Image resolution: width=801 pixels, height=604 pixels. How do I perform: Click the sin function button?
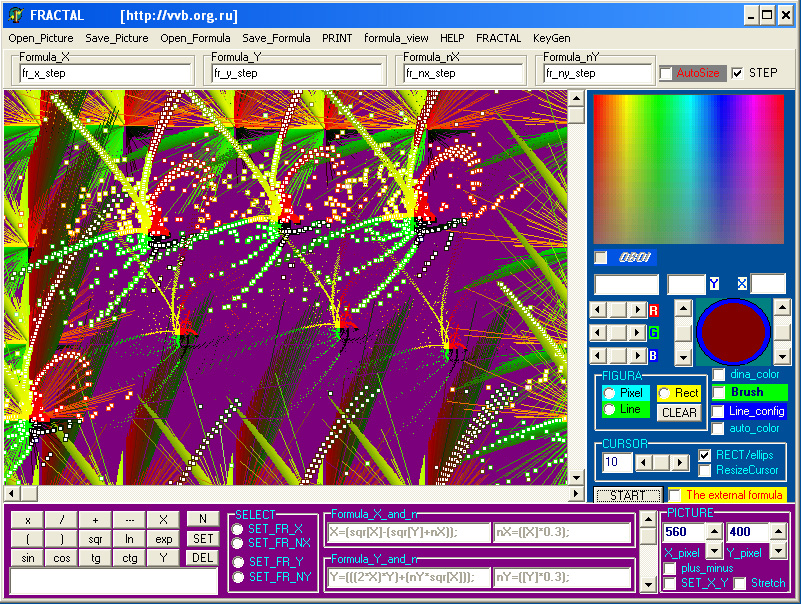[28, 559]
